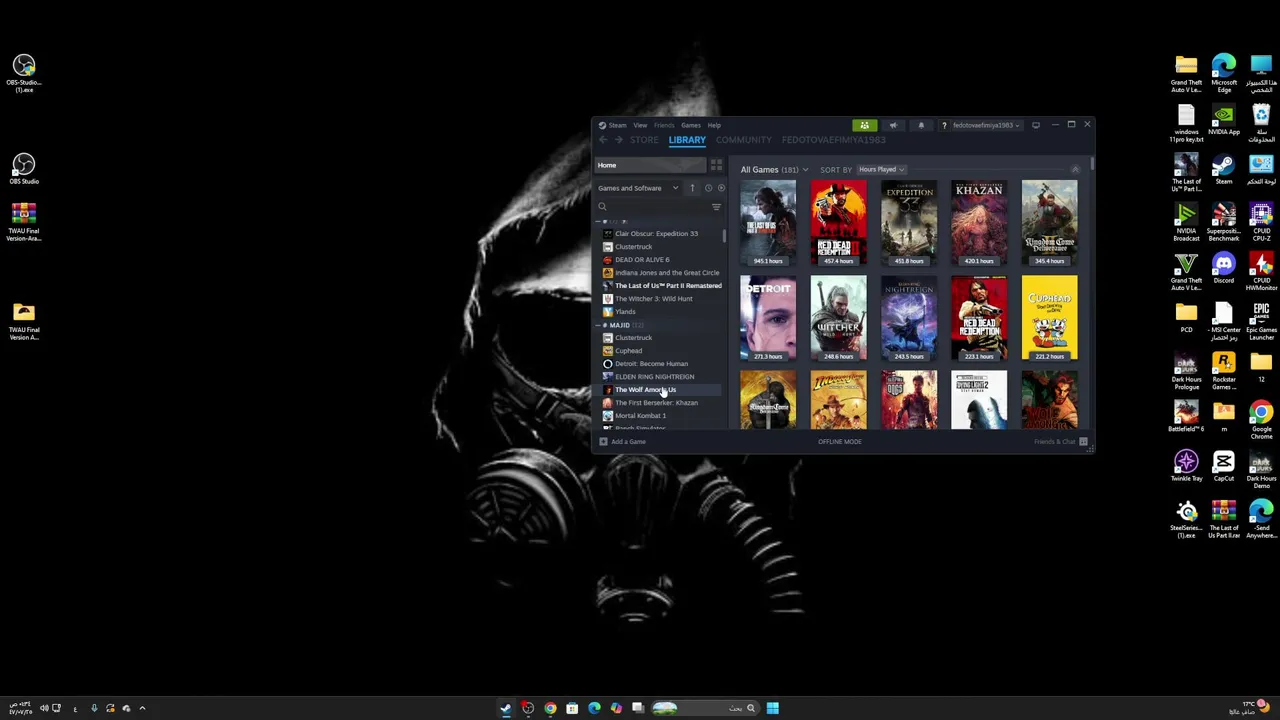Expand Games and Software filter dropdown
Screen dimensions: 1280x720
click(638, 188)
